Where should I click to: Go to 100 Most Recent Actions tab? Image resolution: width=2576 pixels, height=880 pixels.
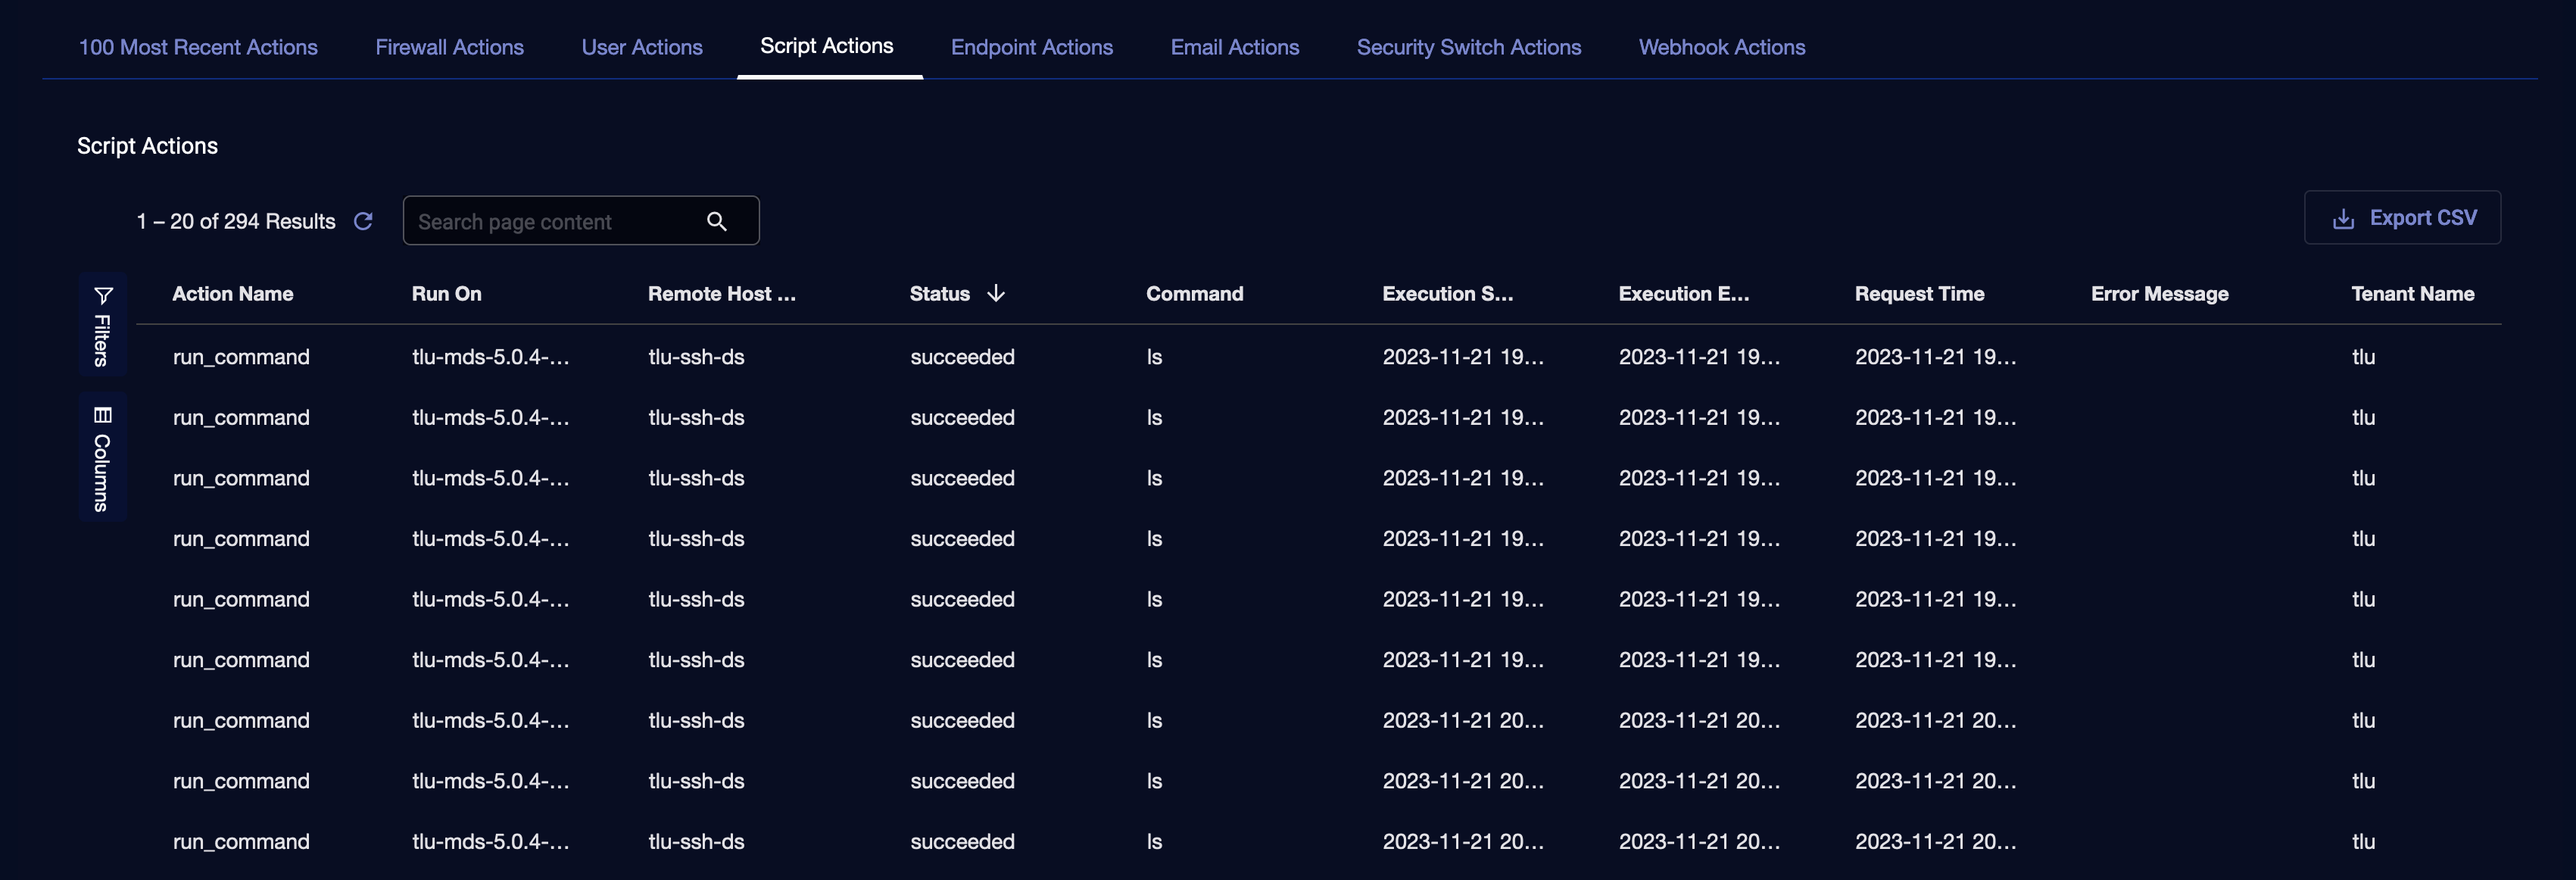coord(198,47)
